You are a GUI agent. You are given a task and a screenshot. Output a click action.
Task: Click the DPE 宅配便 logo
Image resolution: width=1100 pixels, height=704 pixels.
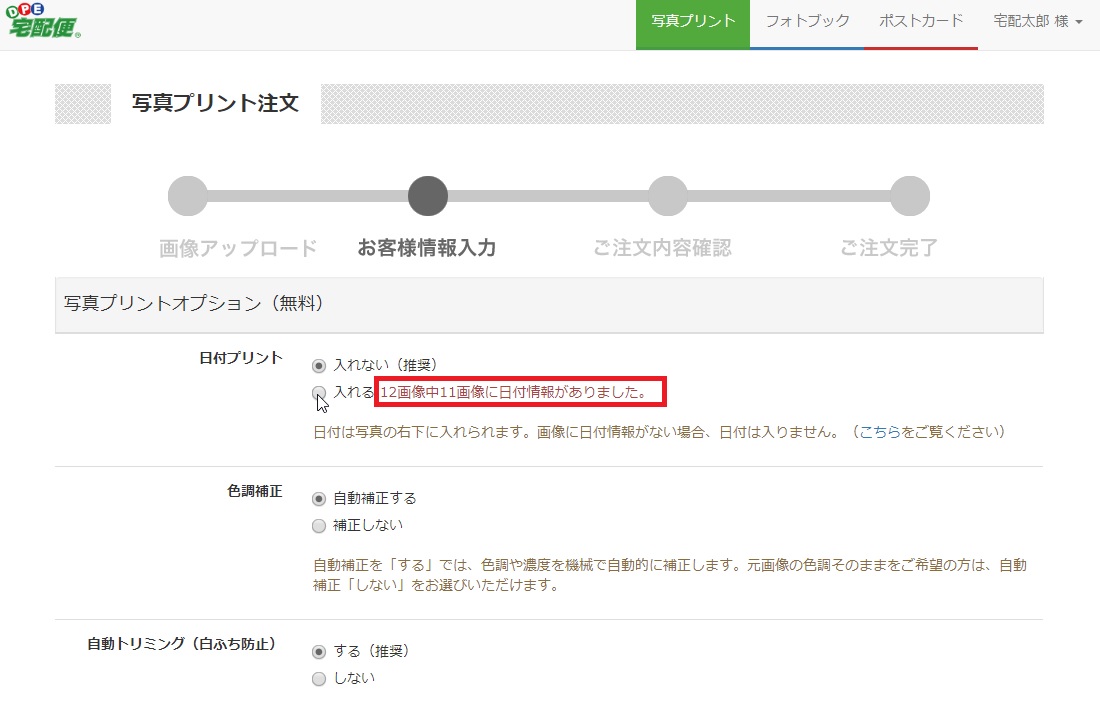tap(43, 21)
